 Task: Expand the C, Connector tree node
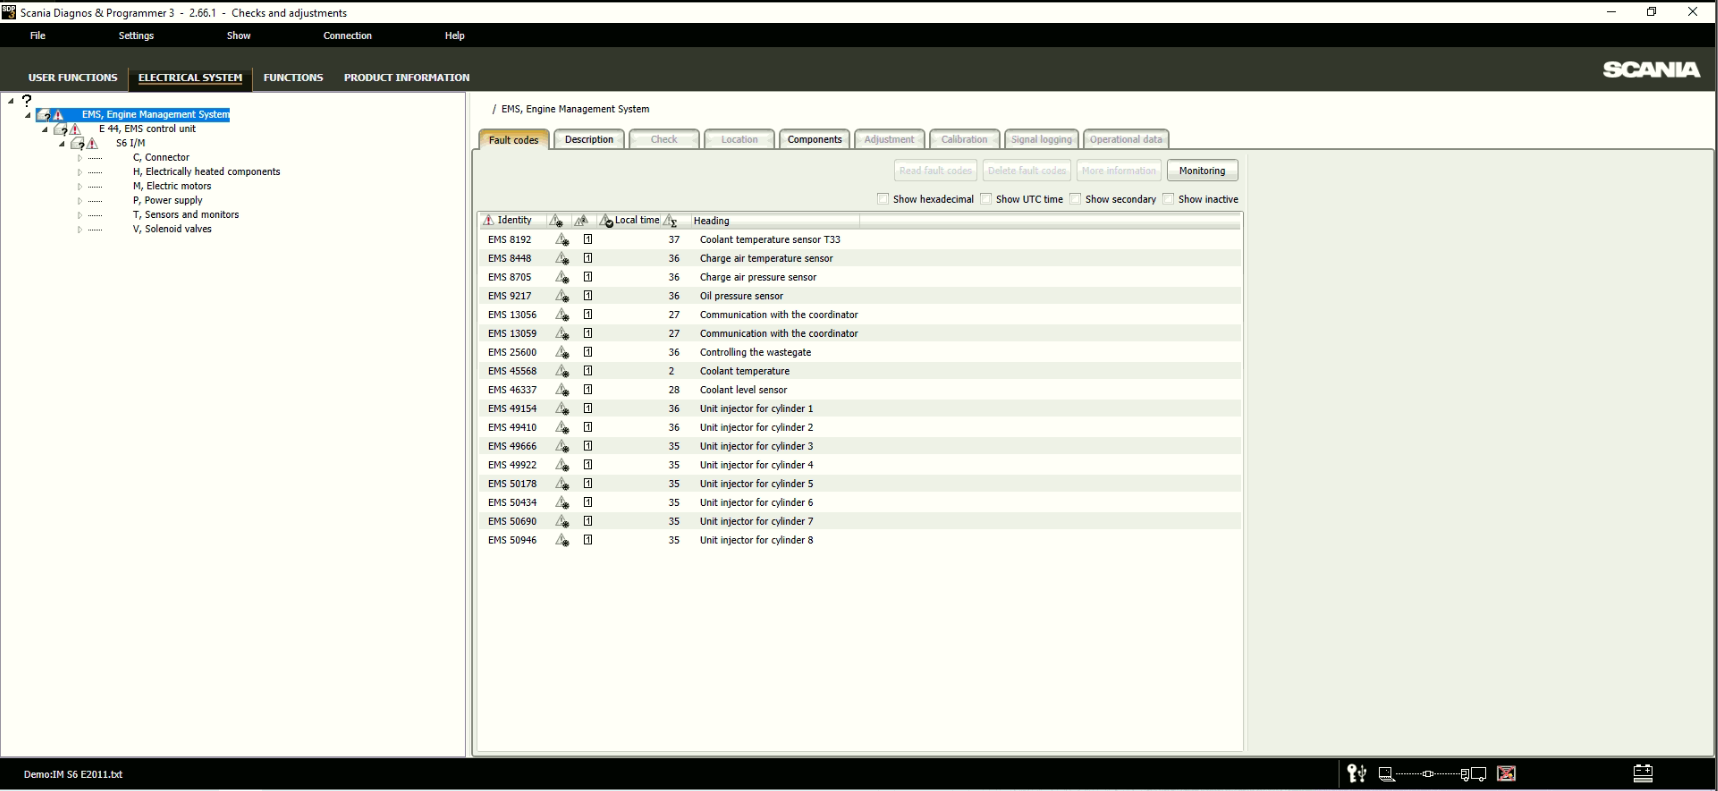coord(80,158)
